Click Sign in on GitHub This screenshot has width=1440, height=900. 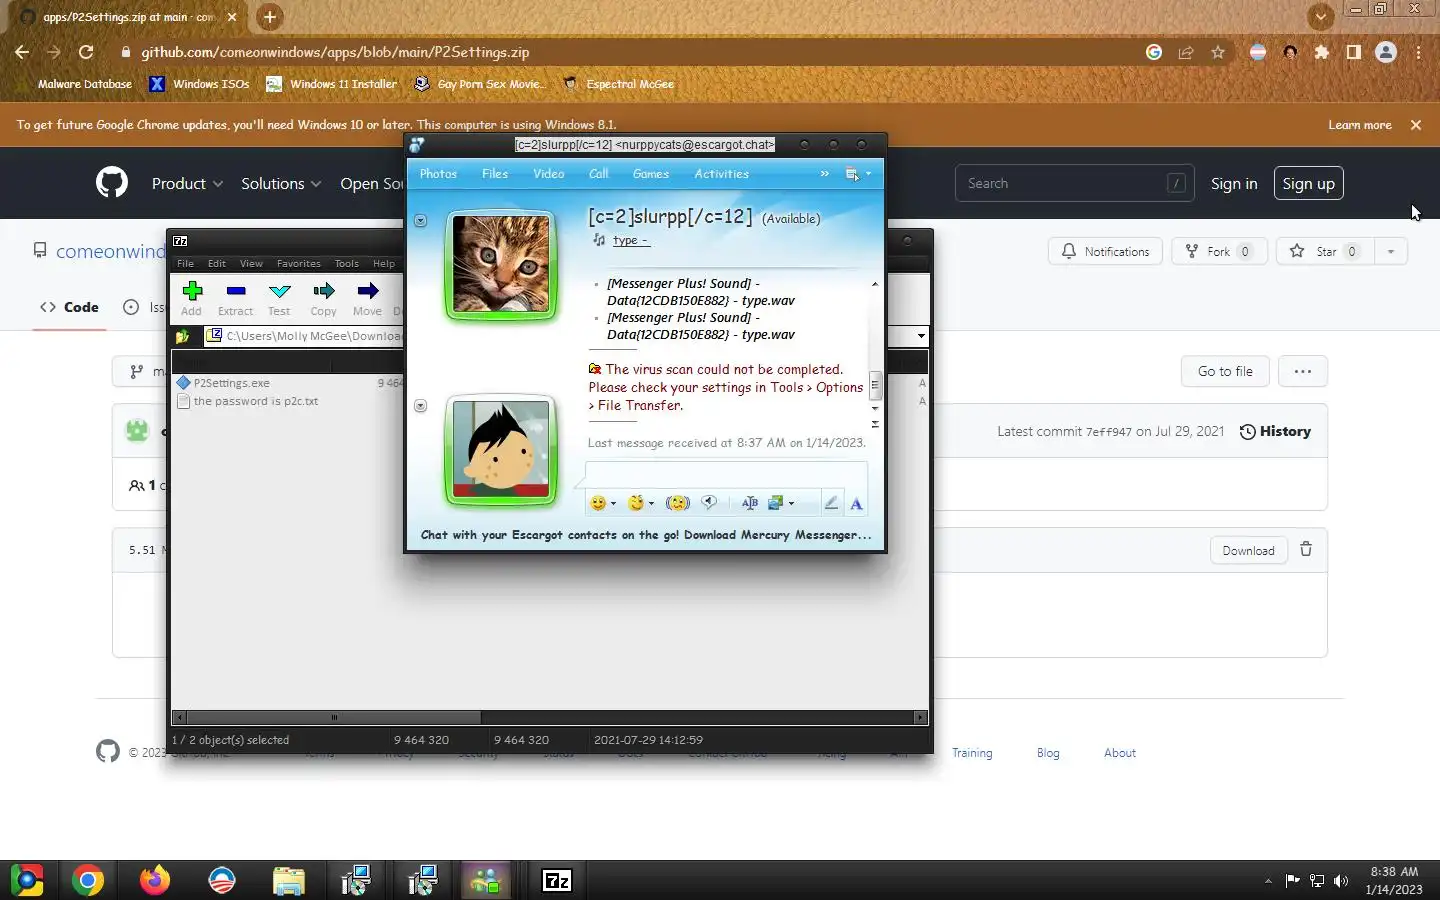[x=1234, y=183]
